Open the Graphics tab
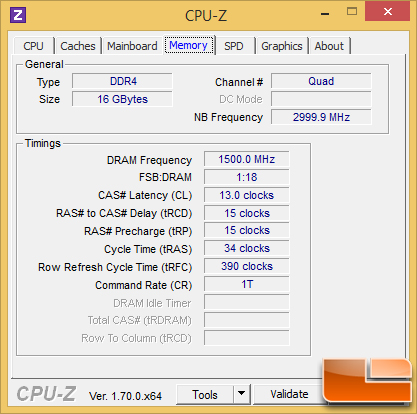Viewport: 417px width, 414px height. pos(282,46)
